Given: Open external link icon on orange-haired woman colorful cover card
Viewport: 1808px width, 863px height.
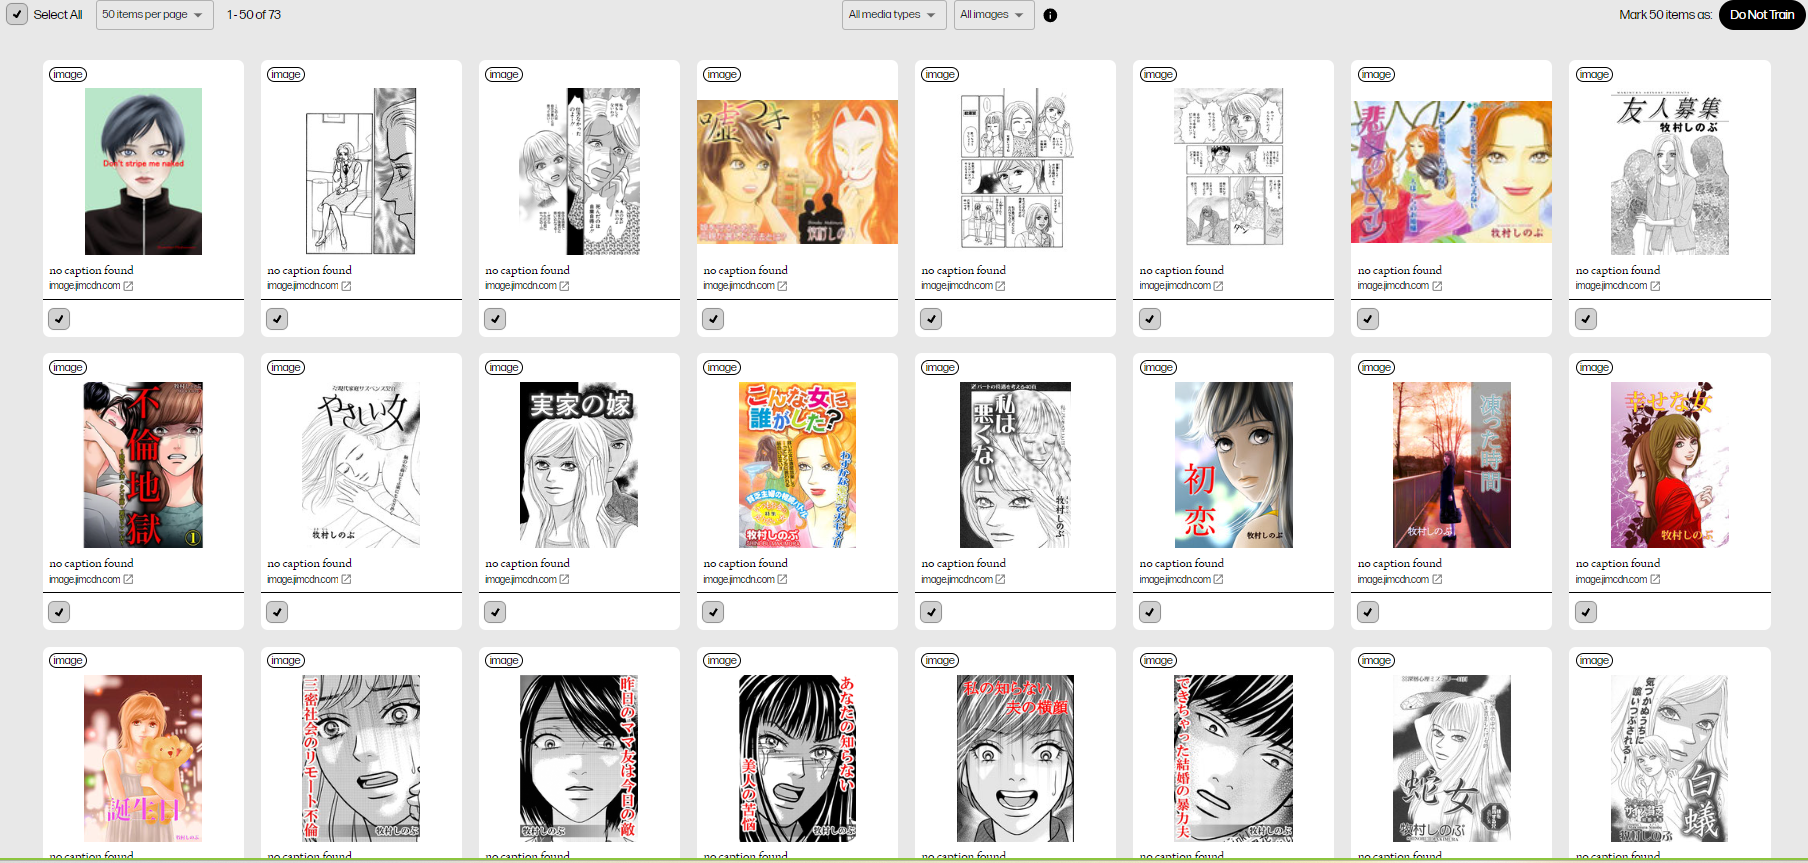Looking at the screenshot, I should [1437, 286].
